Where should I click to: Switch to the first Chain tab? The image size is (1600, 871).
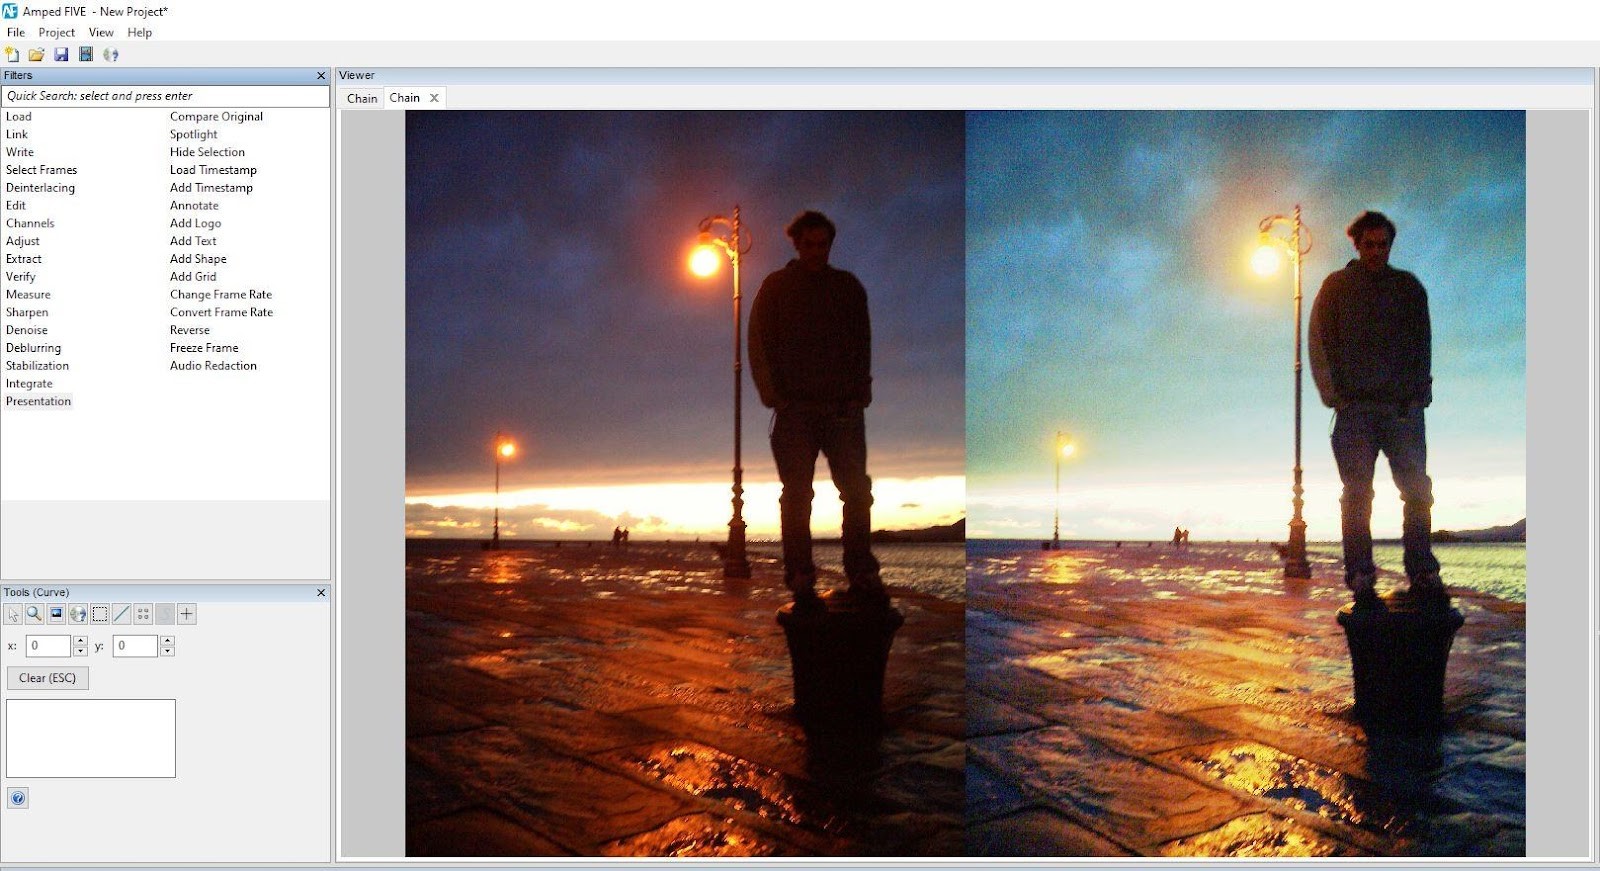coord(362,98)
